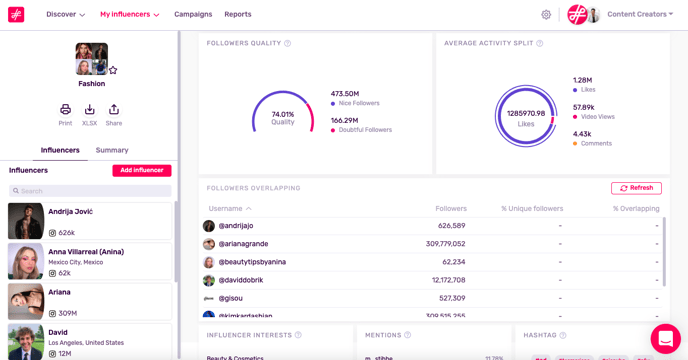Expand the Discover dropdown menu
The image size is (688, 360).
65,14
